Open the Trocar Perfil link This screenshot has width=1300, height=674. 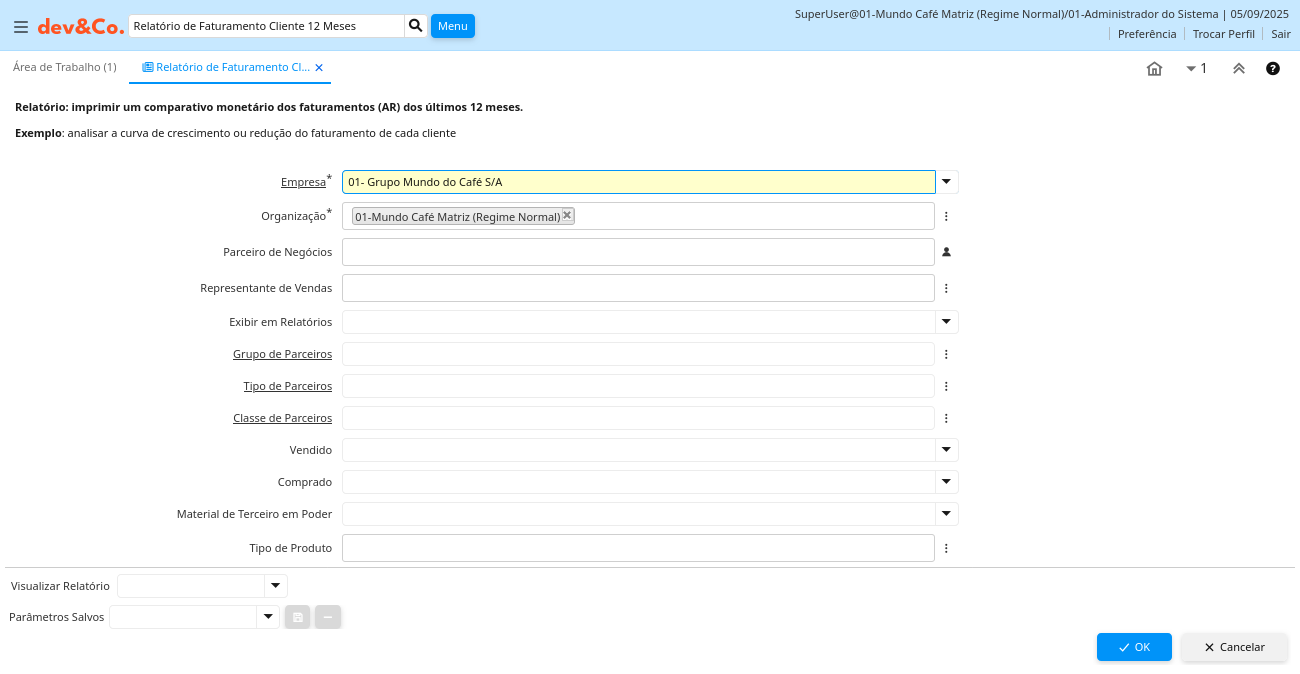pyautogui.click(x=1223, y=34)
